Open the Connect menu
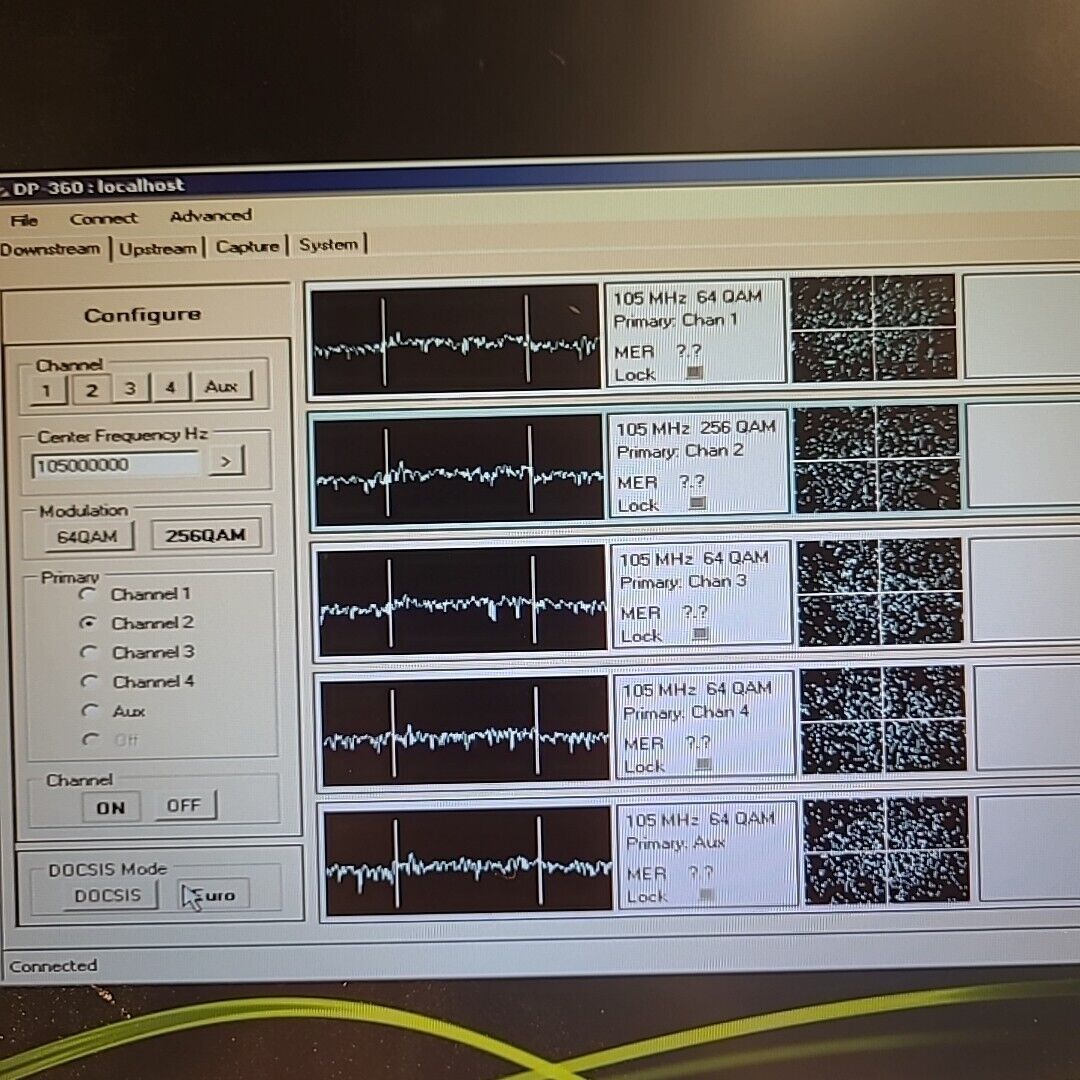This screenshot has height=1080, width=1080. tap(103, 218)
